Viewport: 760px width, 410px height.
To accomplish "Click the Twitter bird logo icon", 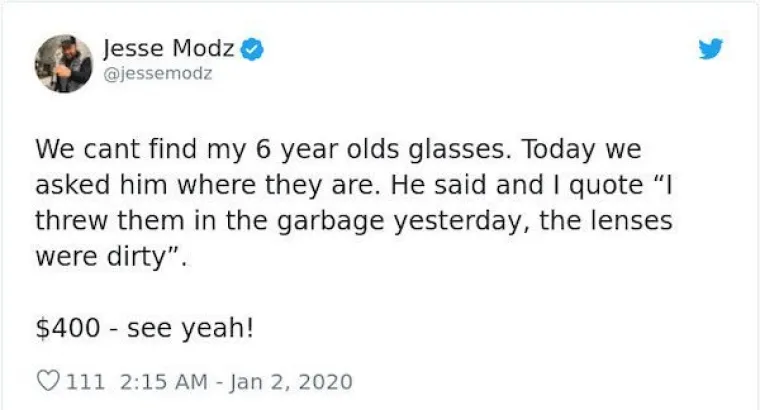I will (711, 48).
